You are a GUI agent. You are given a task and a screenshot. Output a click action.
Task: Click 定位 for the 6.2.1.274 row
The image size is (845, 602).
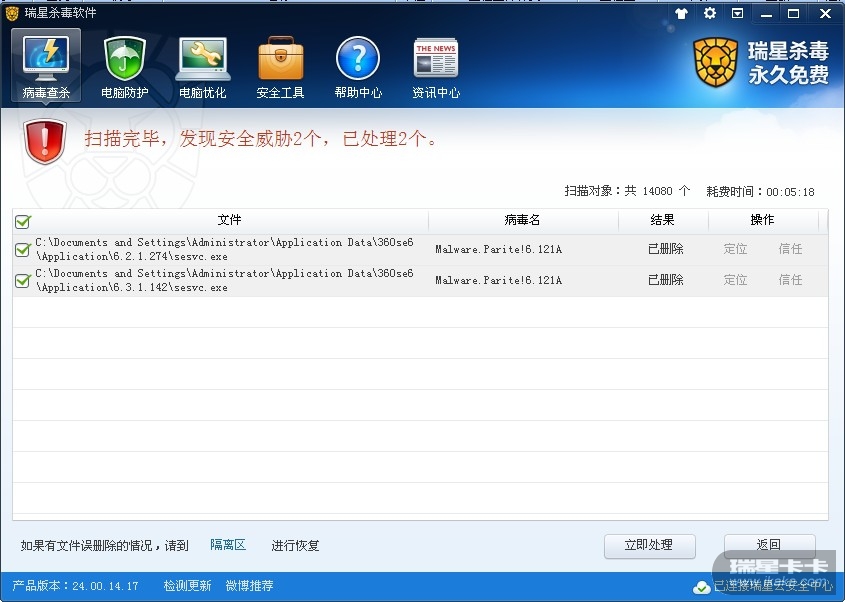click(735, 249)
